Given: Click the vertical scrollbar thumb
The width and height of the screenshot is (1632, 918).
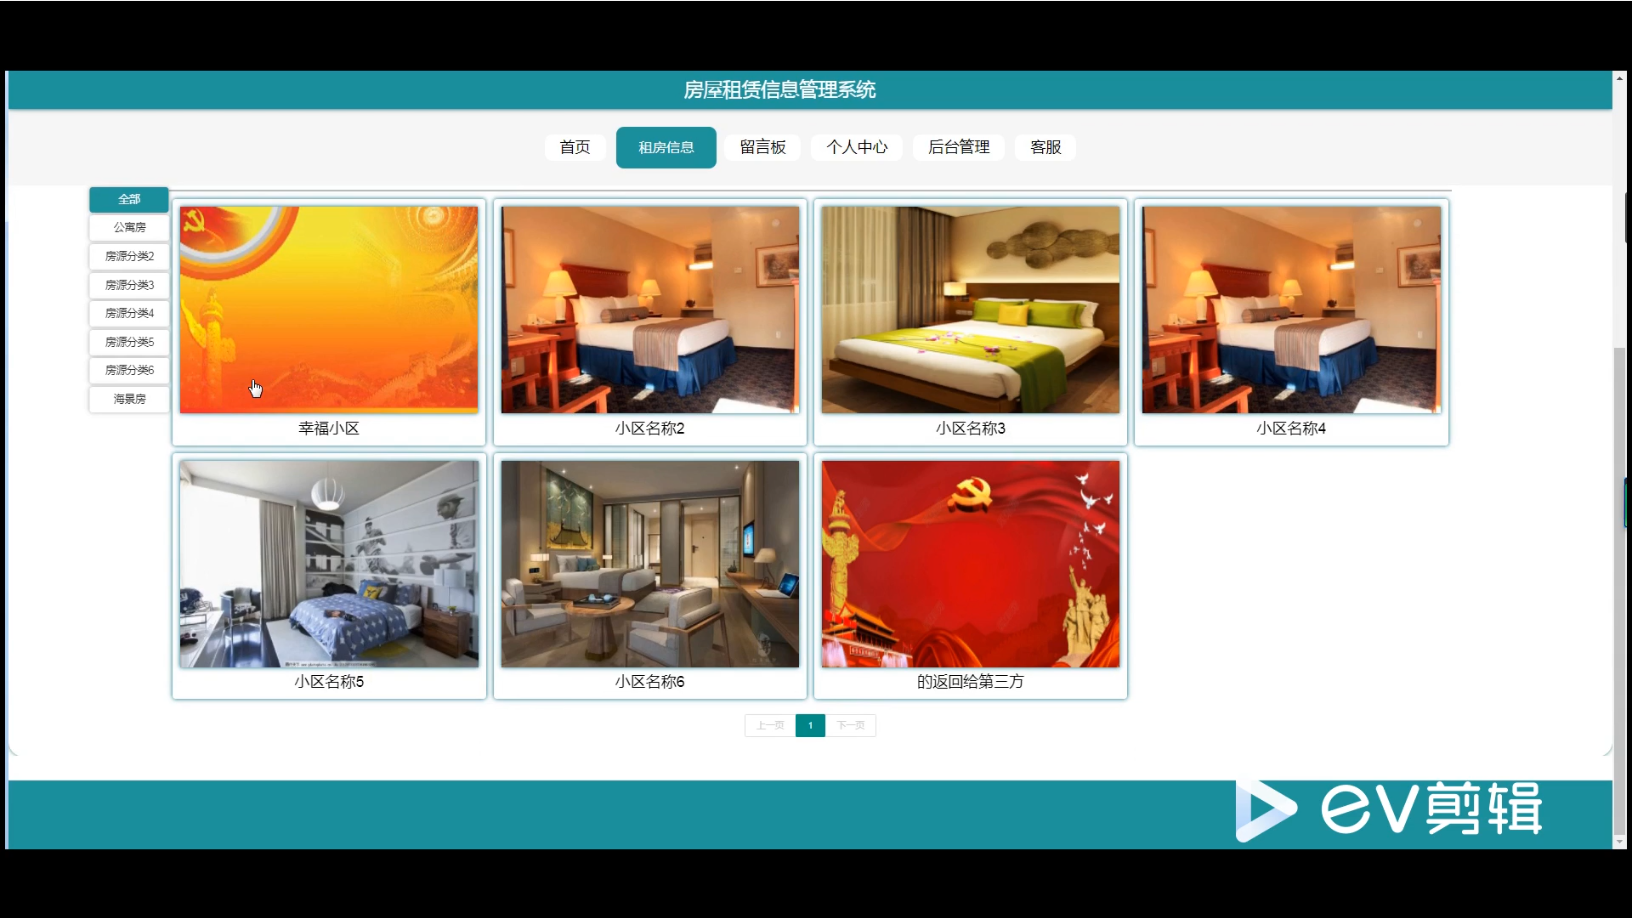Looking at the screenshot, I should [1620, 590].
